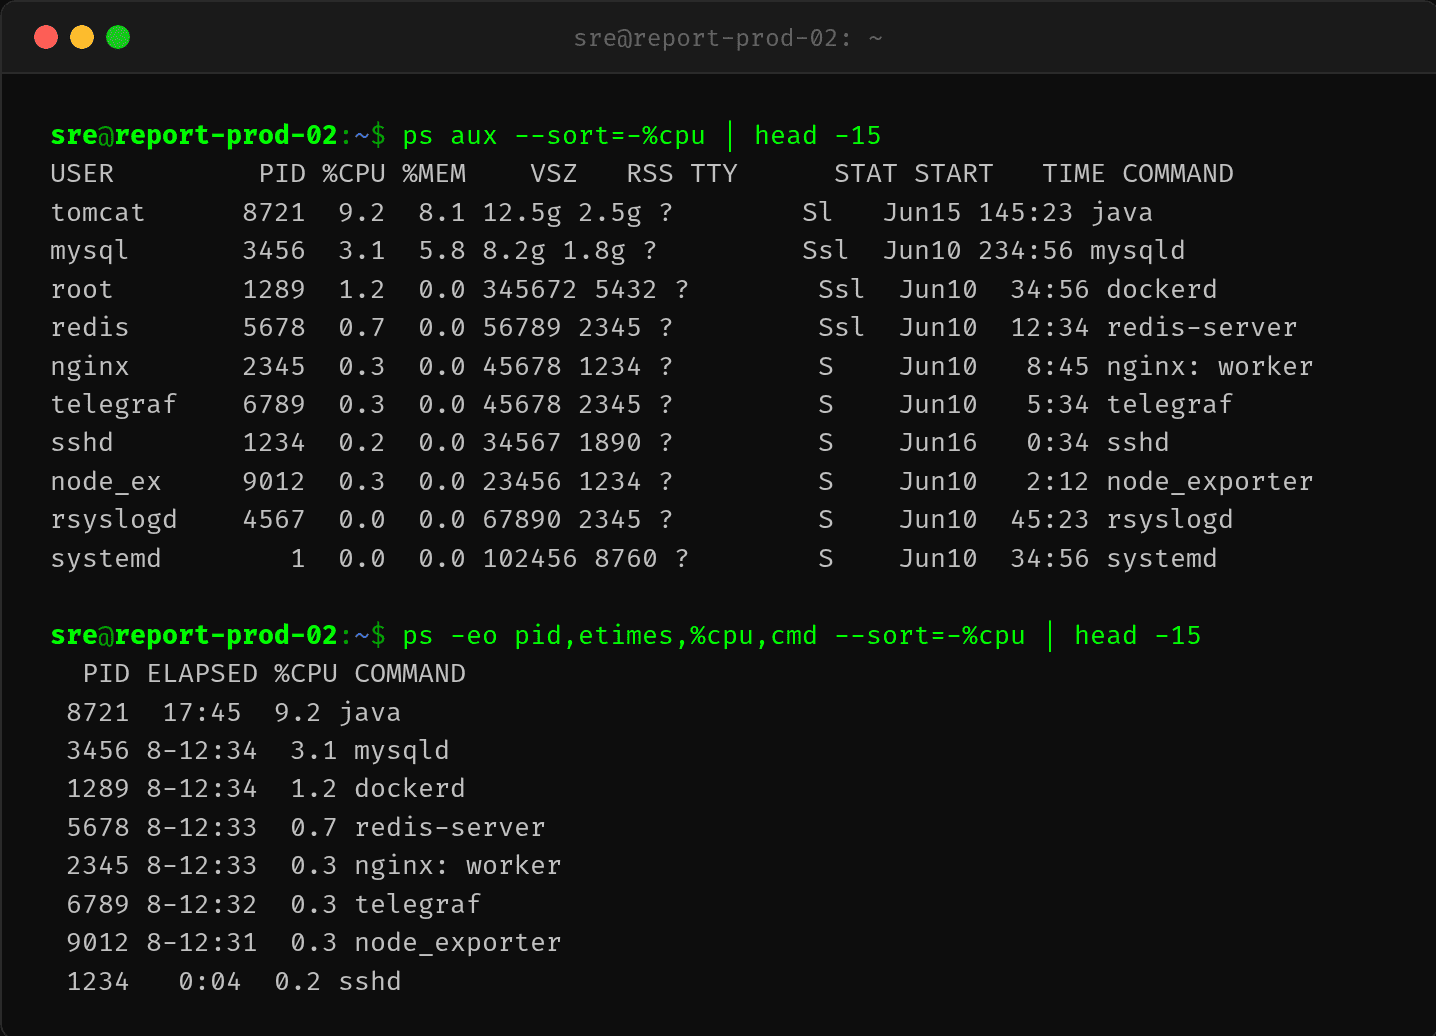Click the 8-12:31 elapsed value
The height and width of the screenshot is (1036, 1436).
tap(202, 943)
